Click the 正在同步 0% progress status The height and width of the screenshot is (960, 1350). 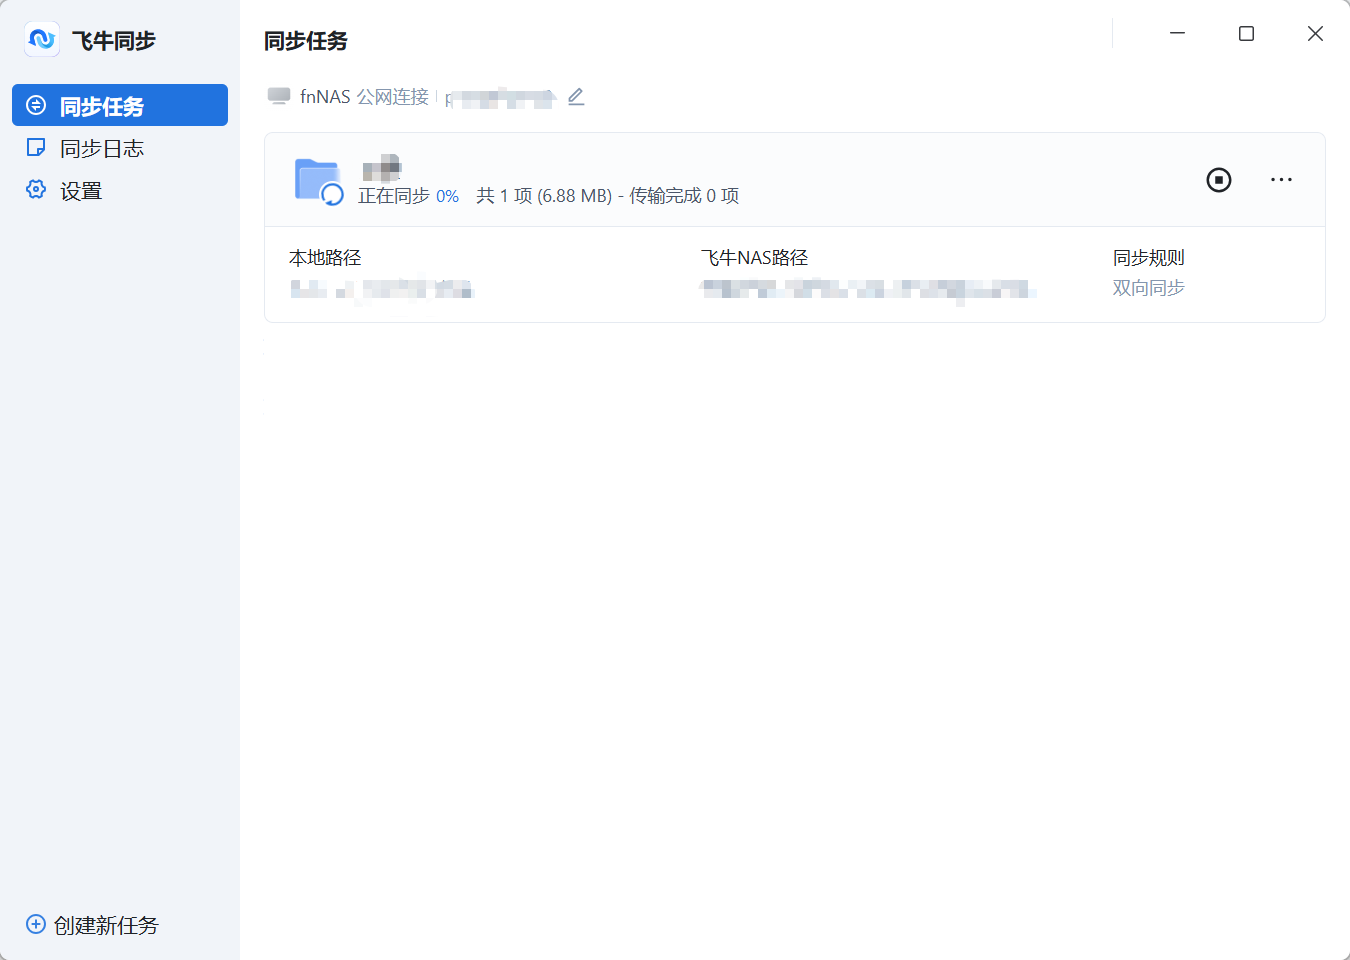coord(408,196)
